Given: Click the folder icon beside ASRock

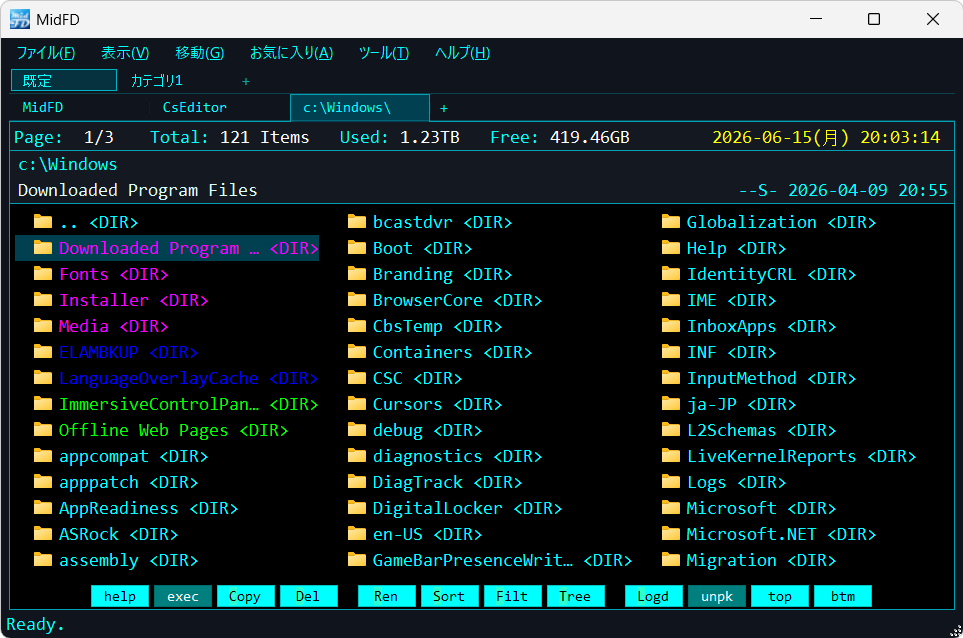Looking at the screenshot, I should point(43,534).
